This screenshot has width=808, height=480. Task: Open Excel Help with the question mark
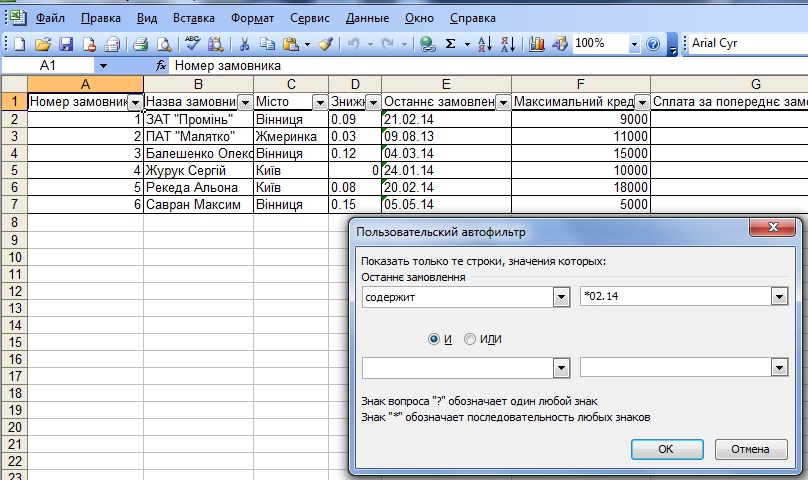653,44
